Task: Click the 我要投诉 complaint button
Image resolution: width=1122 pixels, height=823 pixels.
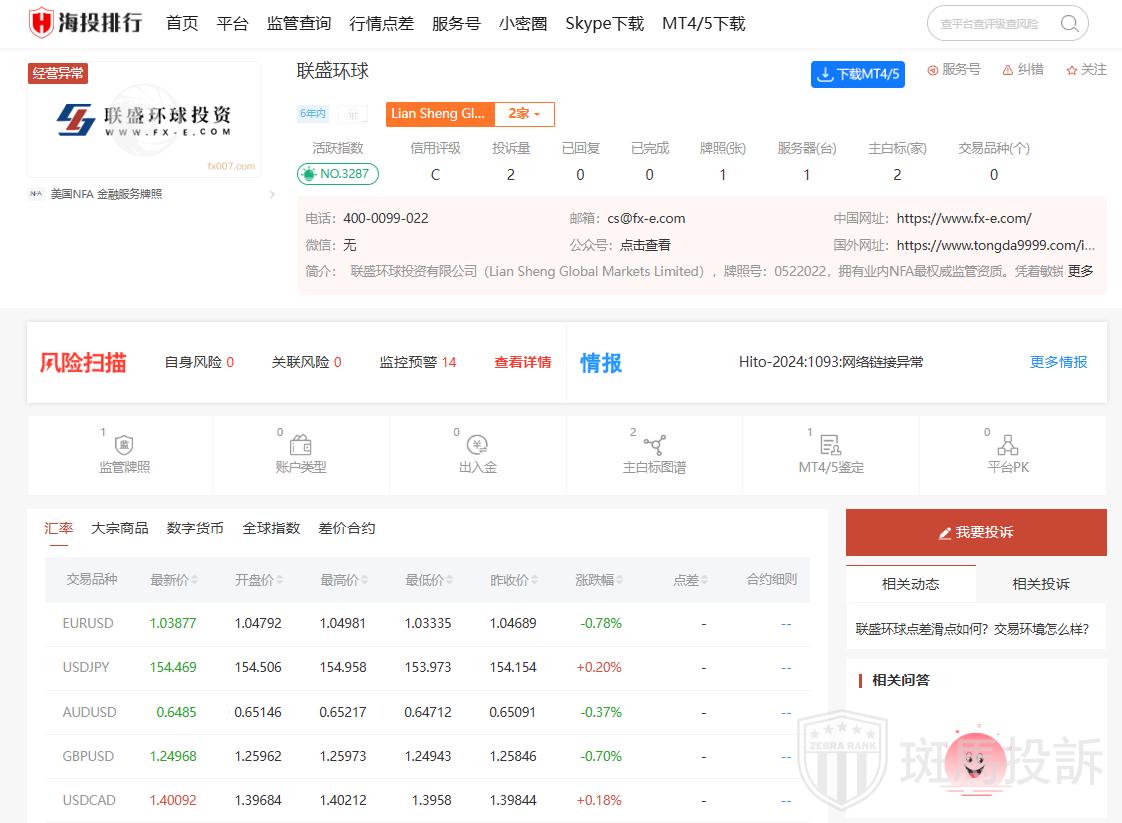Action: 976,533
